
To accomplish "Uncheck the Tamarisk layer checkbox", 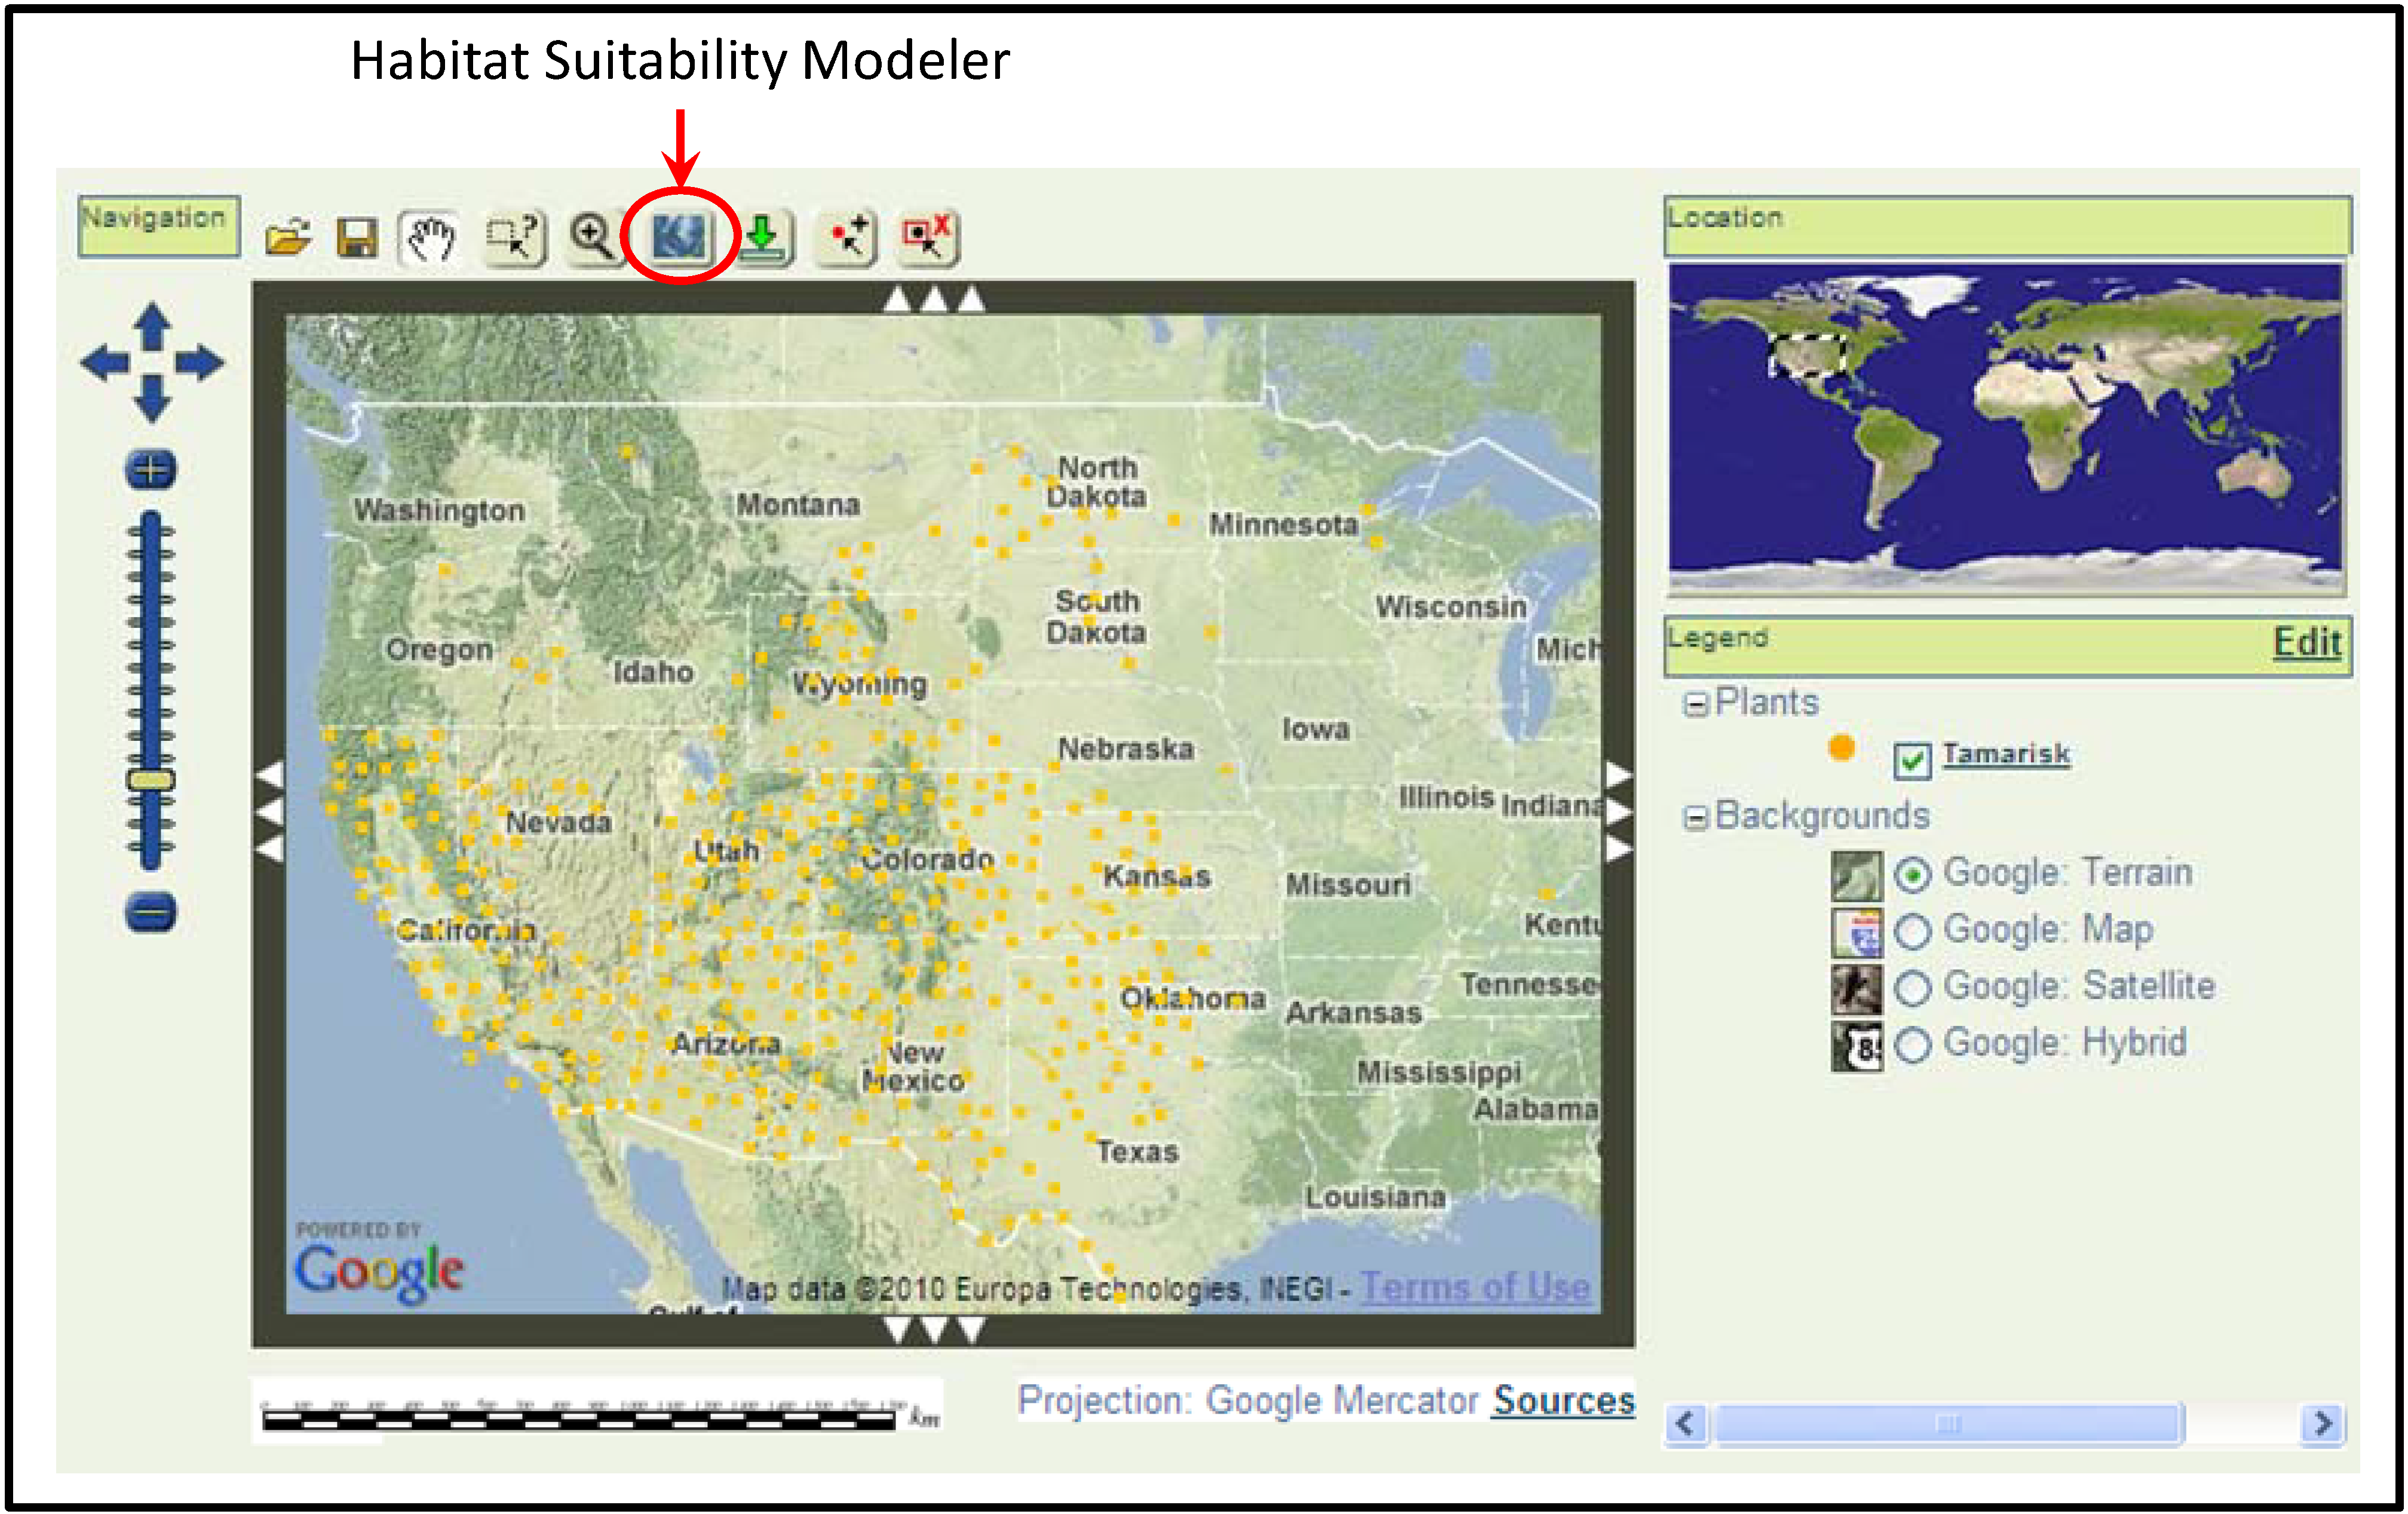I will [1911, 760].
